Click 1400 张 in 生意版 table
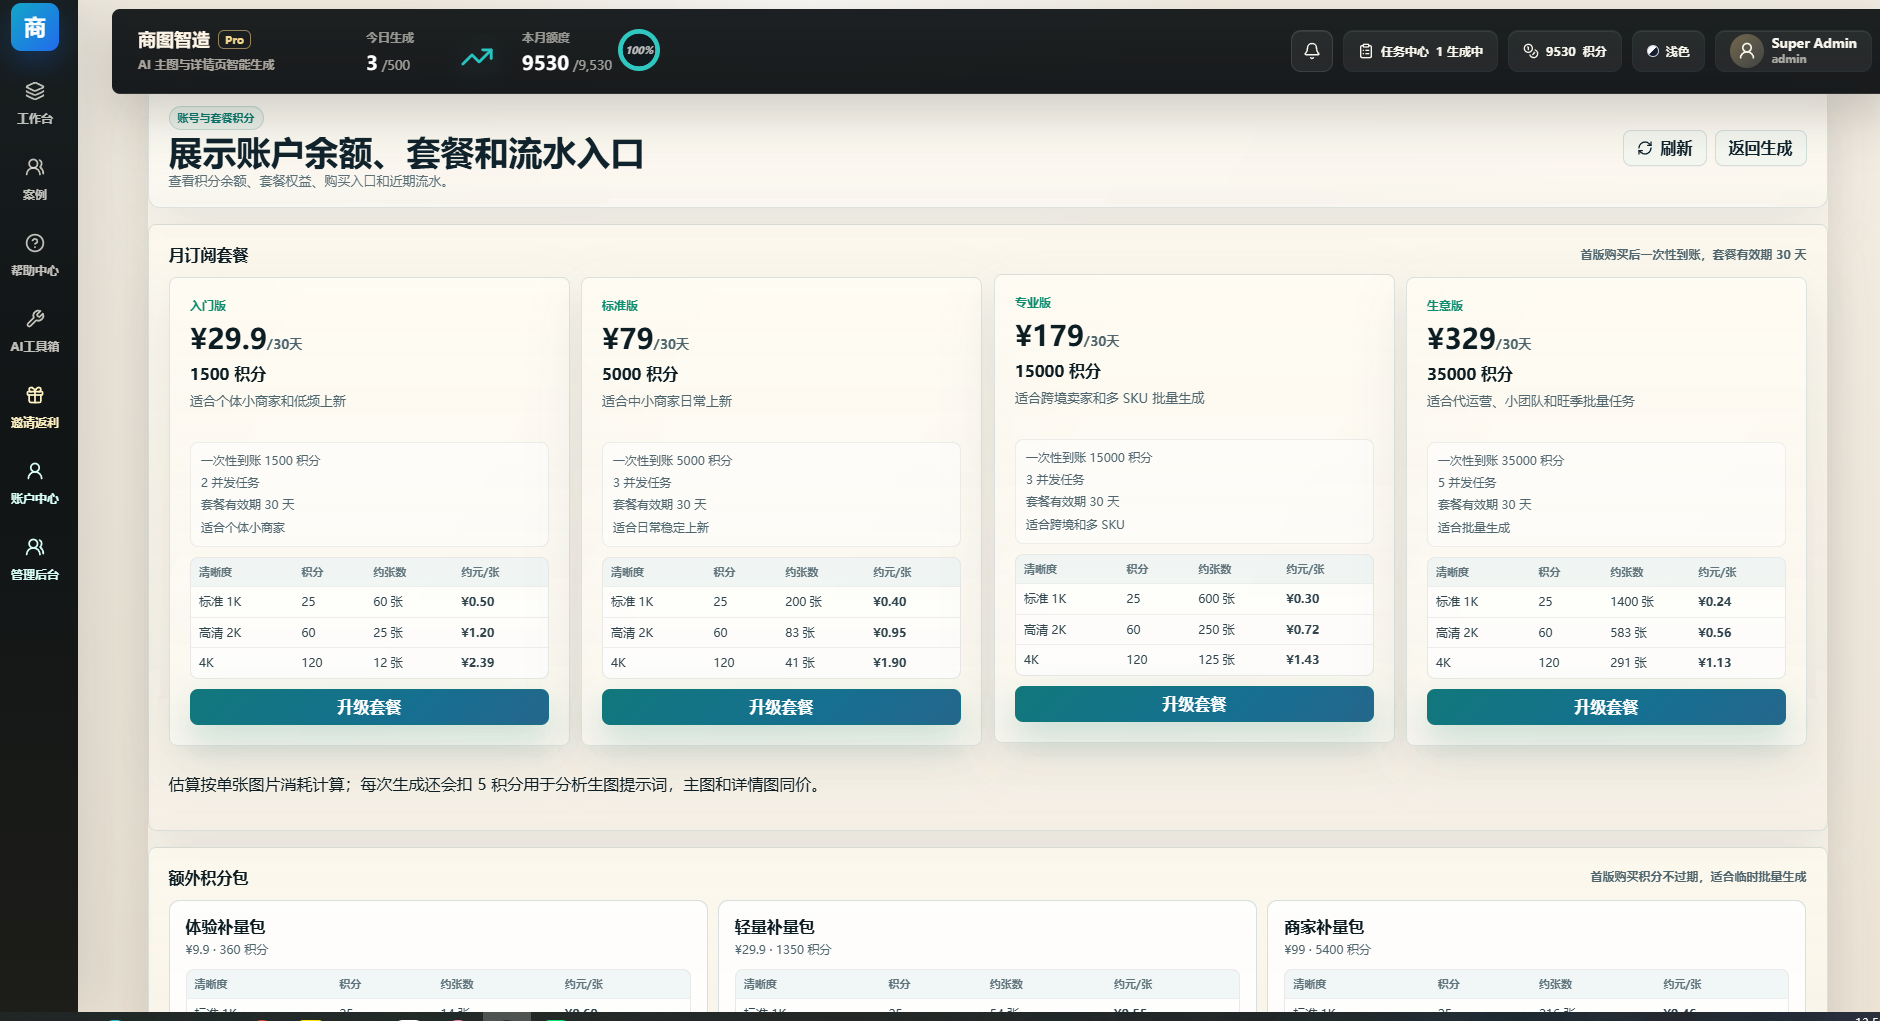 (x=1632, y=602)
